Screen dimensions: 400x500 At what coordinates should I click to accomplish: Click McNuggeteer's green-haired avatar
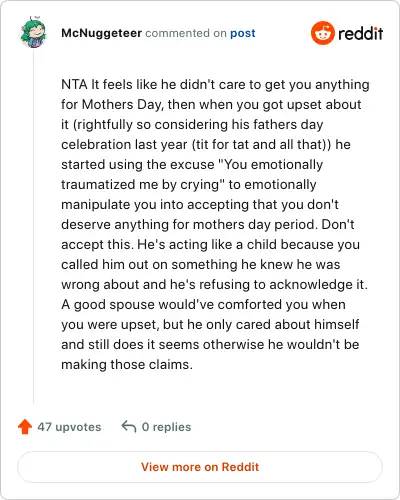tap(33, 33)
